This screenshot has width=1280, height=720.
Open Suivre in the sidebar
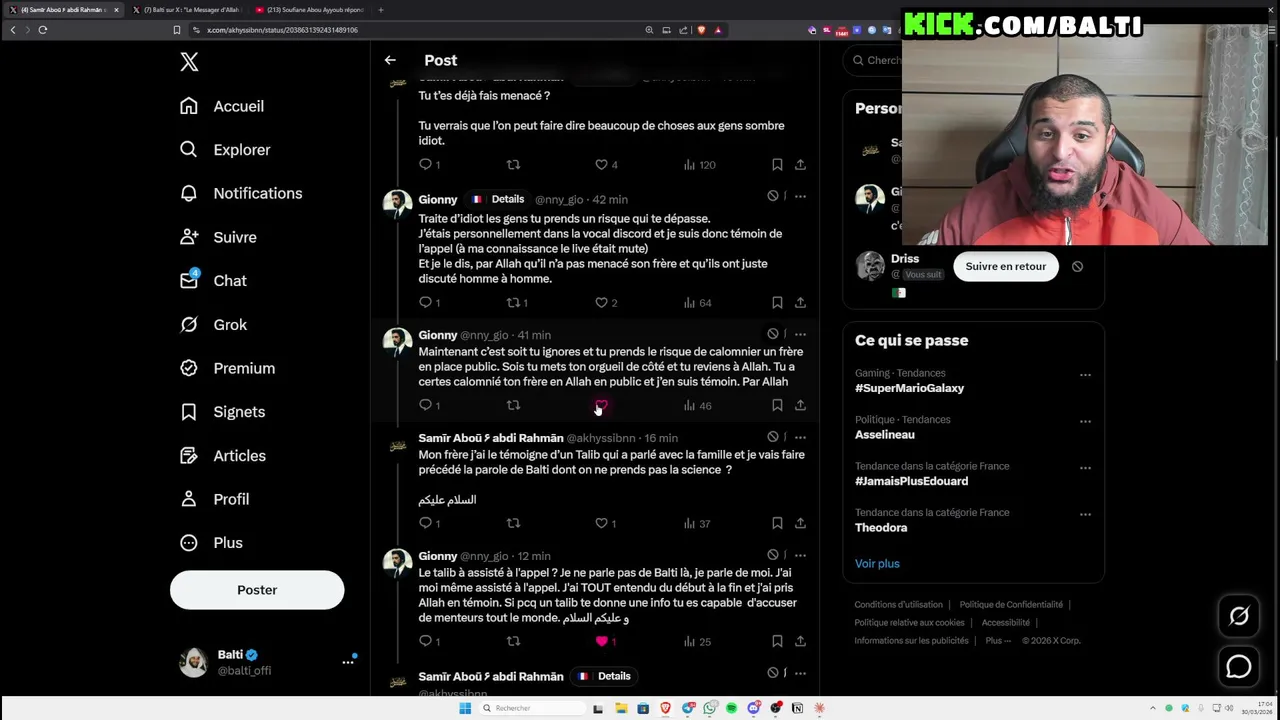[218, 237]
